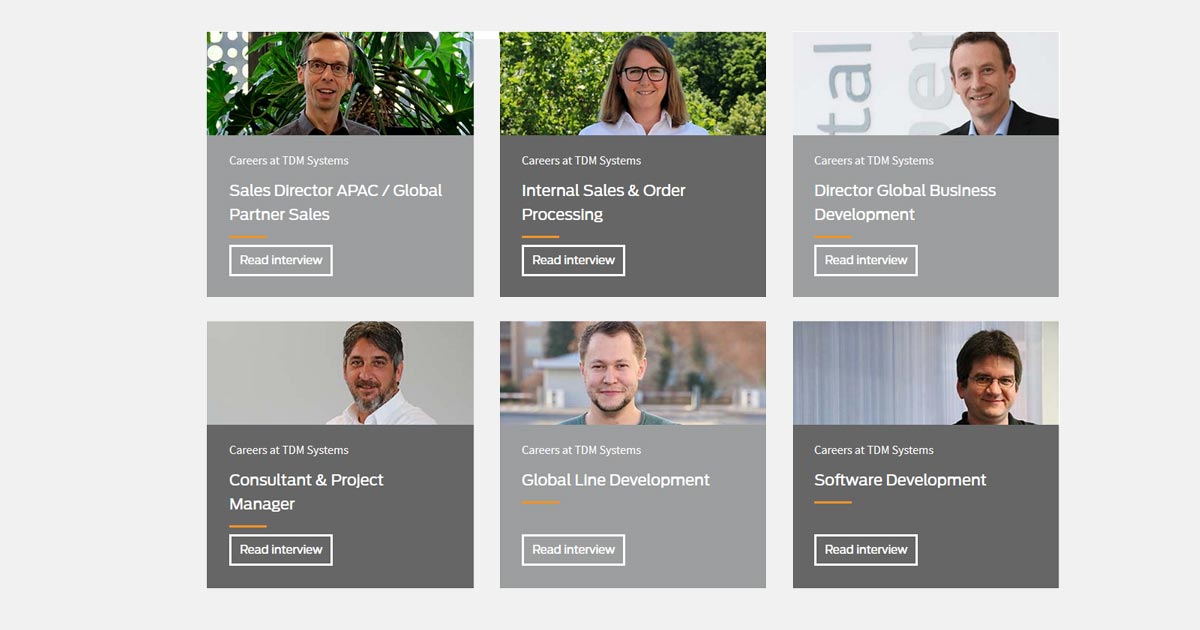Click the Director Global Business Development title
Screen dimensions: 1200x630
point(905,202)
